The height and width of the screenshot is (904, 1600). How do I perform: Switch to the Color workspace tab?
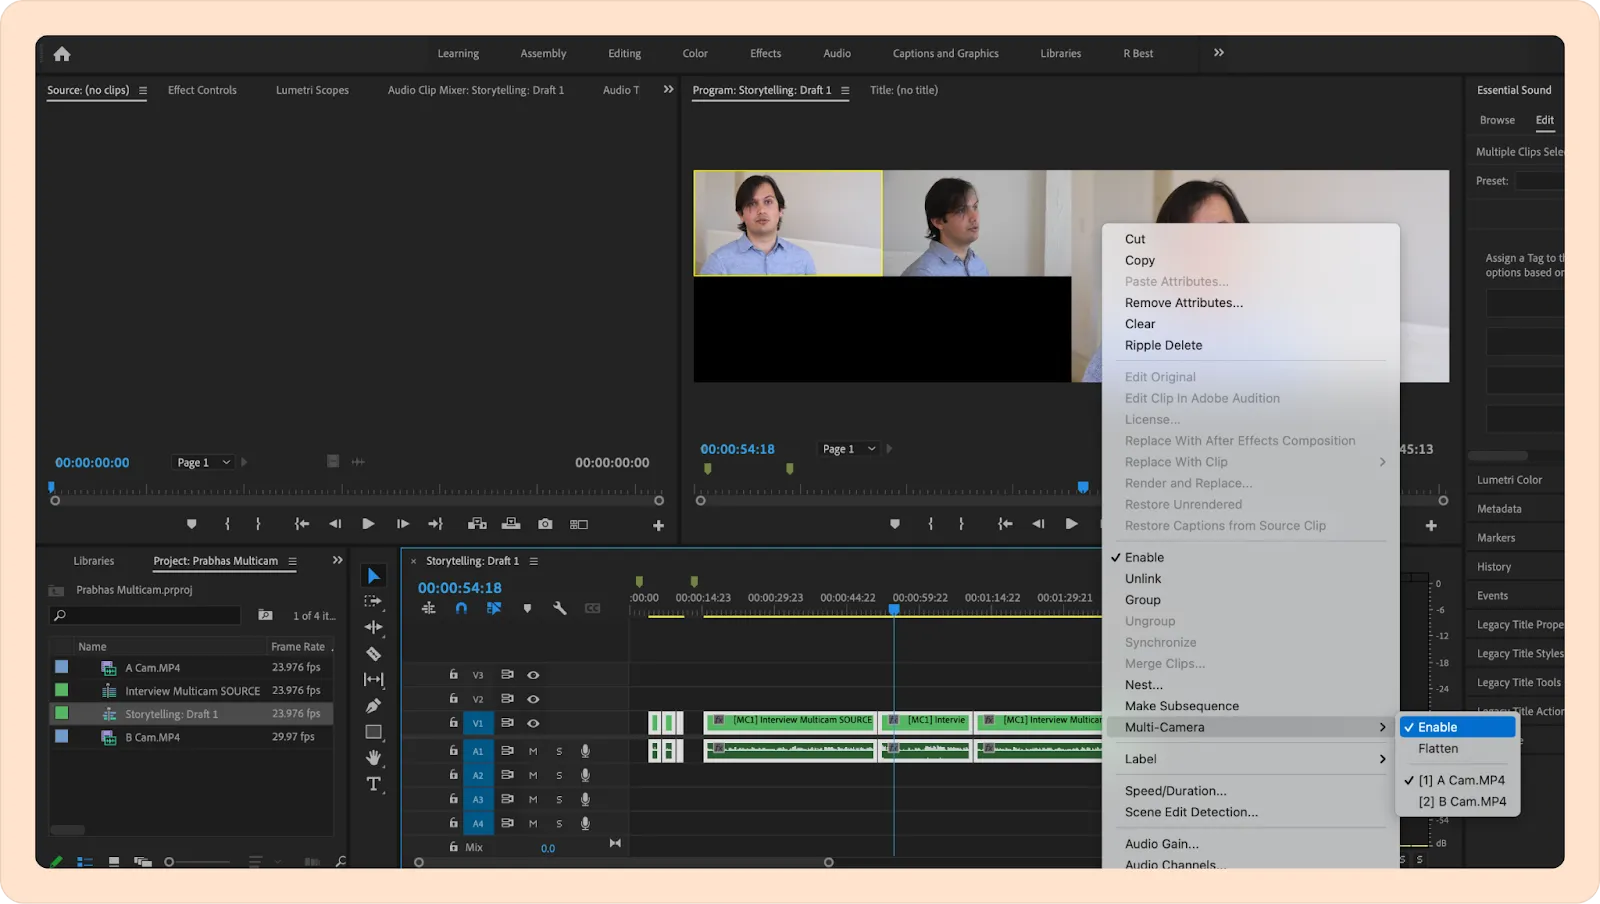pos(695,54)
